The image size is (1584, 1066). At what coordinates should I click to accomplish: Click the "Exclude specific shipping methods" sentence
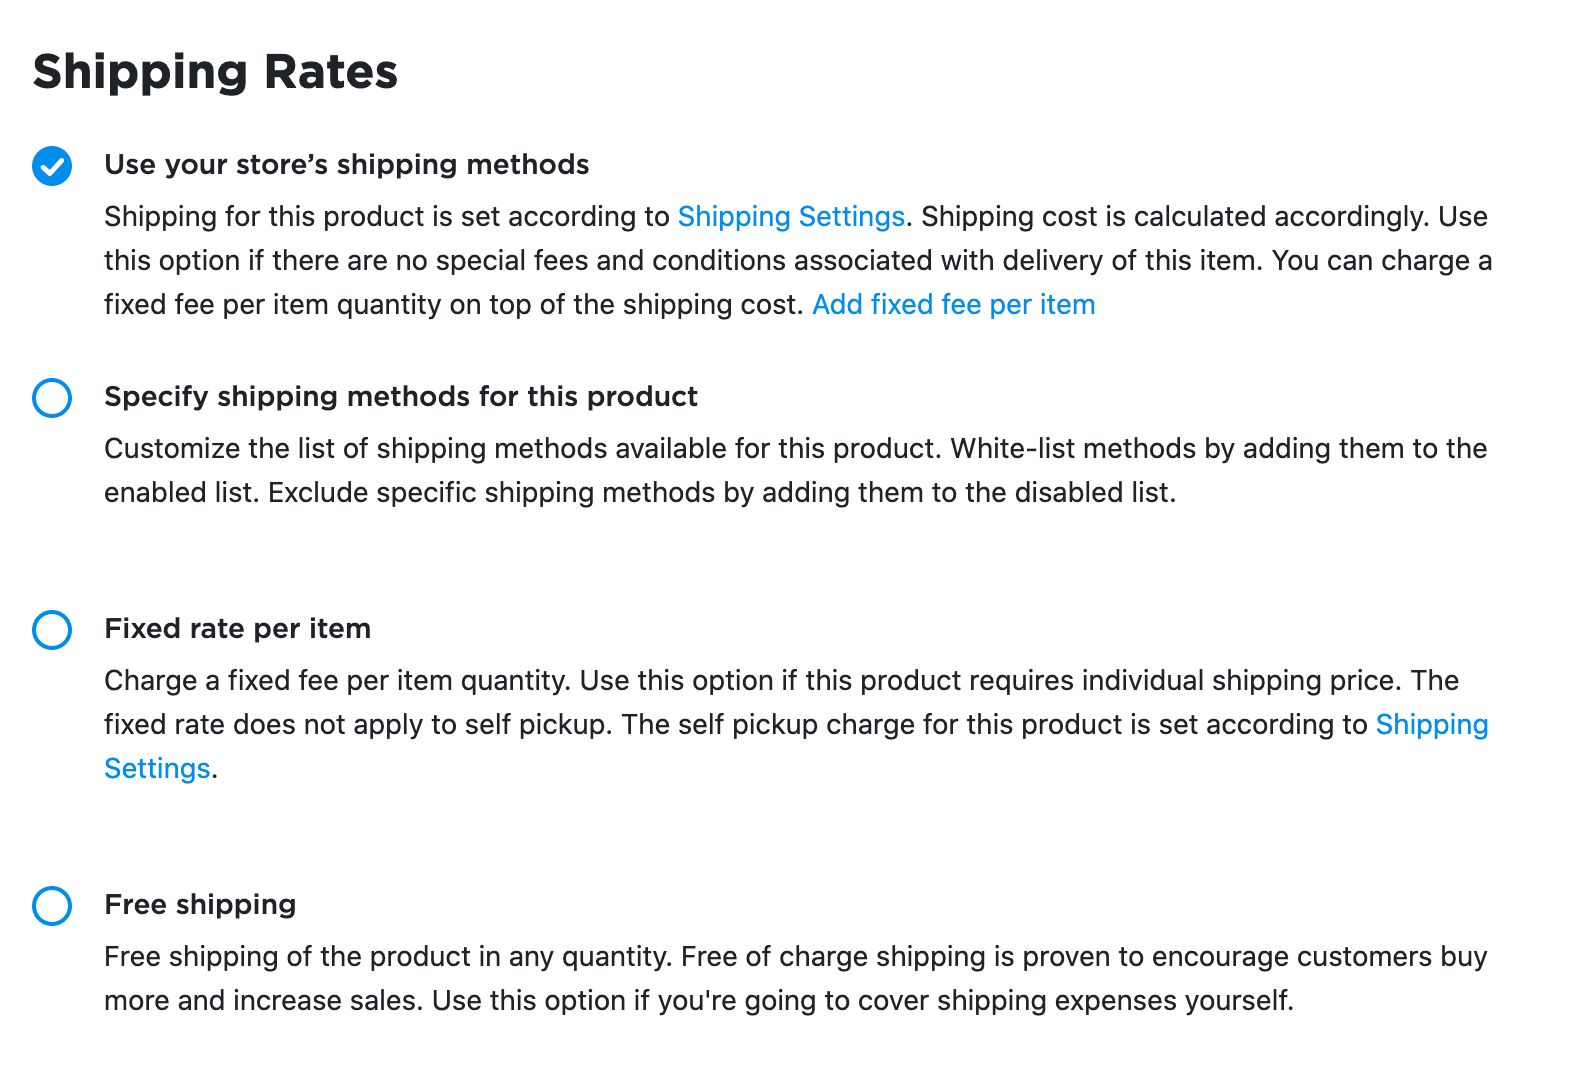[720, 493]
